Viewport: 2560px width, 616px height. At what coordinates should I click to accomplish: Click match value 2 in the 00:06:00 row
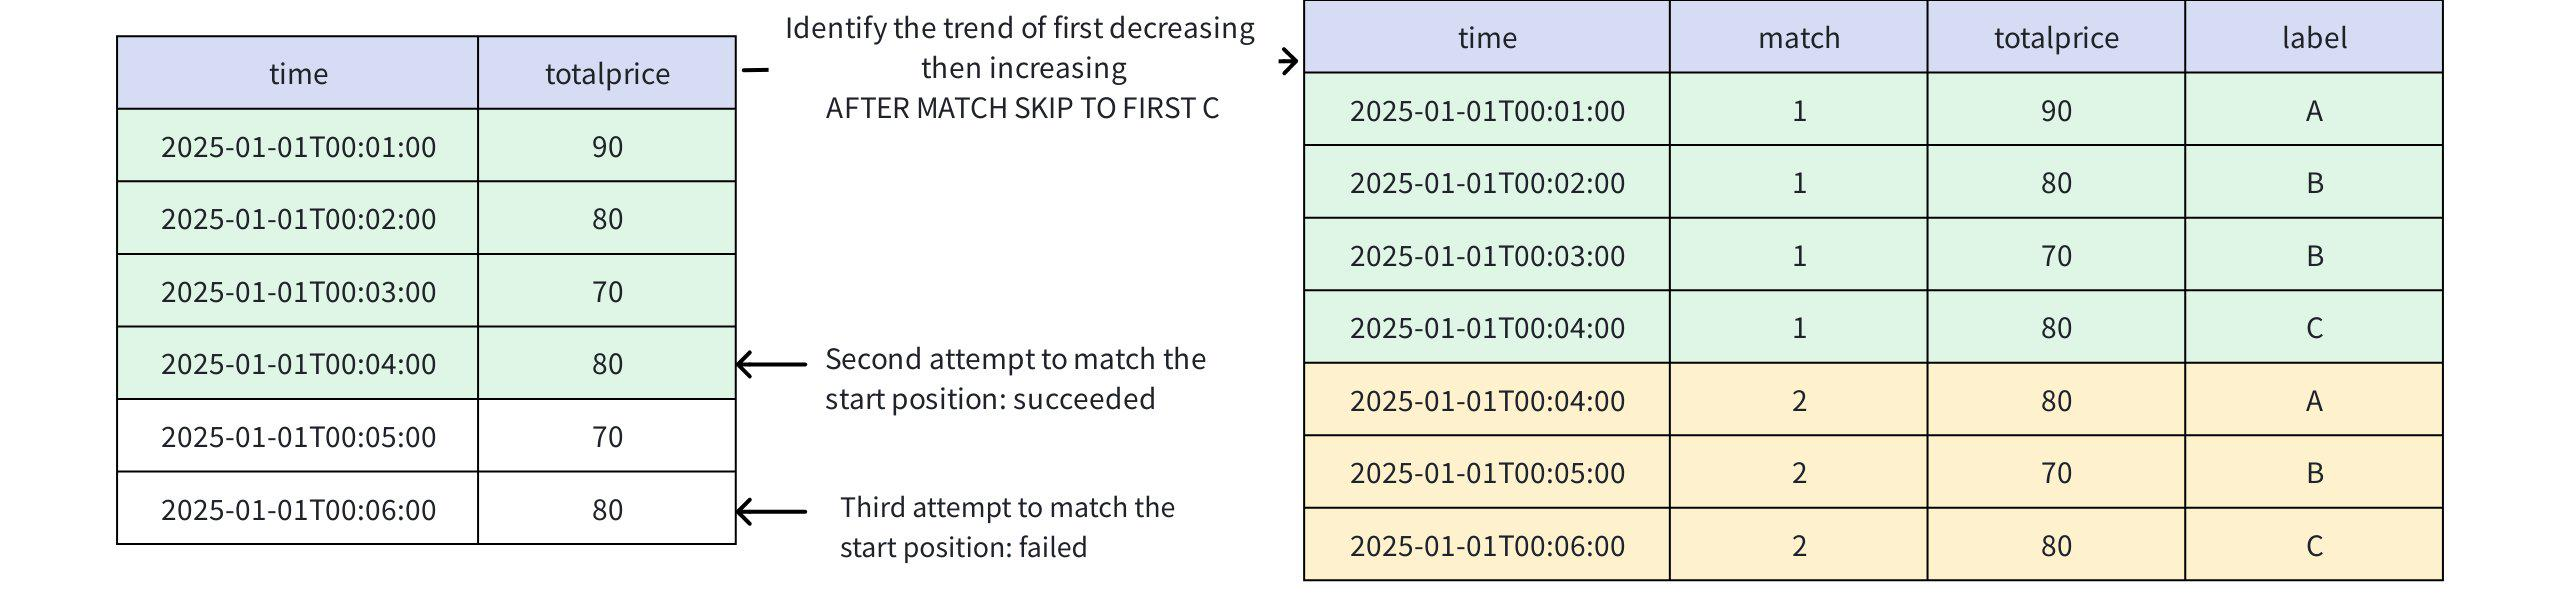coord(1798,546)
